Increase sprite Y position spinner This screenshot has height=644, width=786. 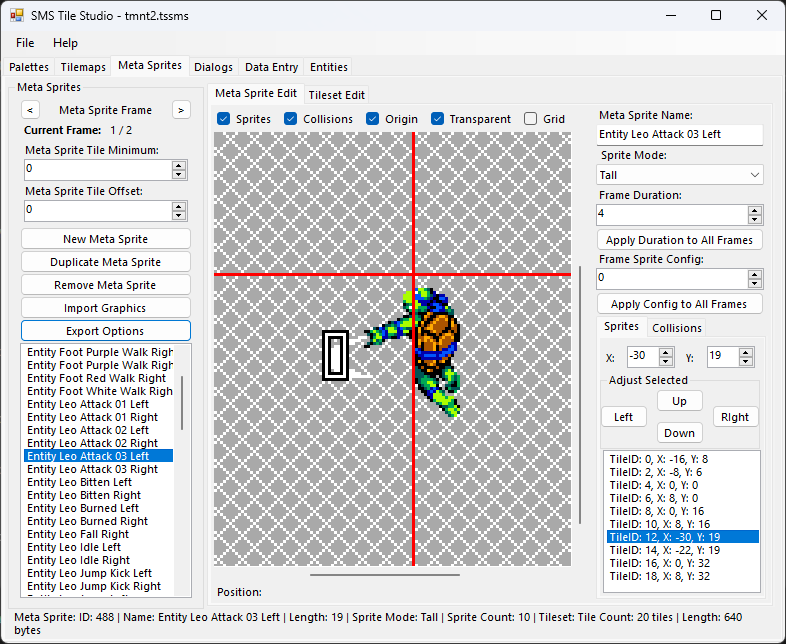click(745, 353)
